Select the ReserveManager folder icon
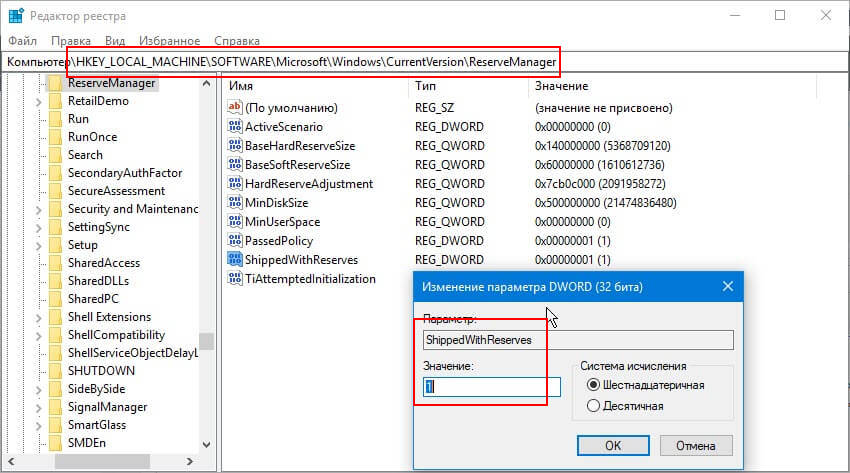Viewport: 850px width, 473px height. (55, 83)
